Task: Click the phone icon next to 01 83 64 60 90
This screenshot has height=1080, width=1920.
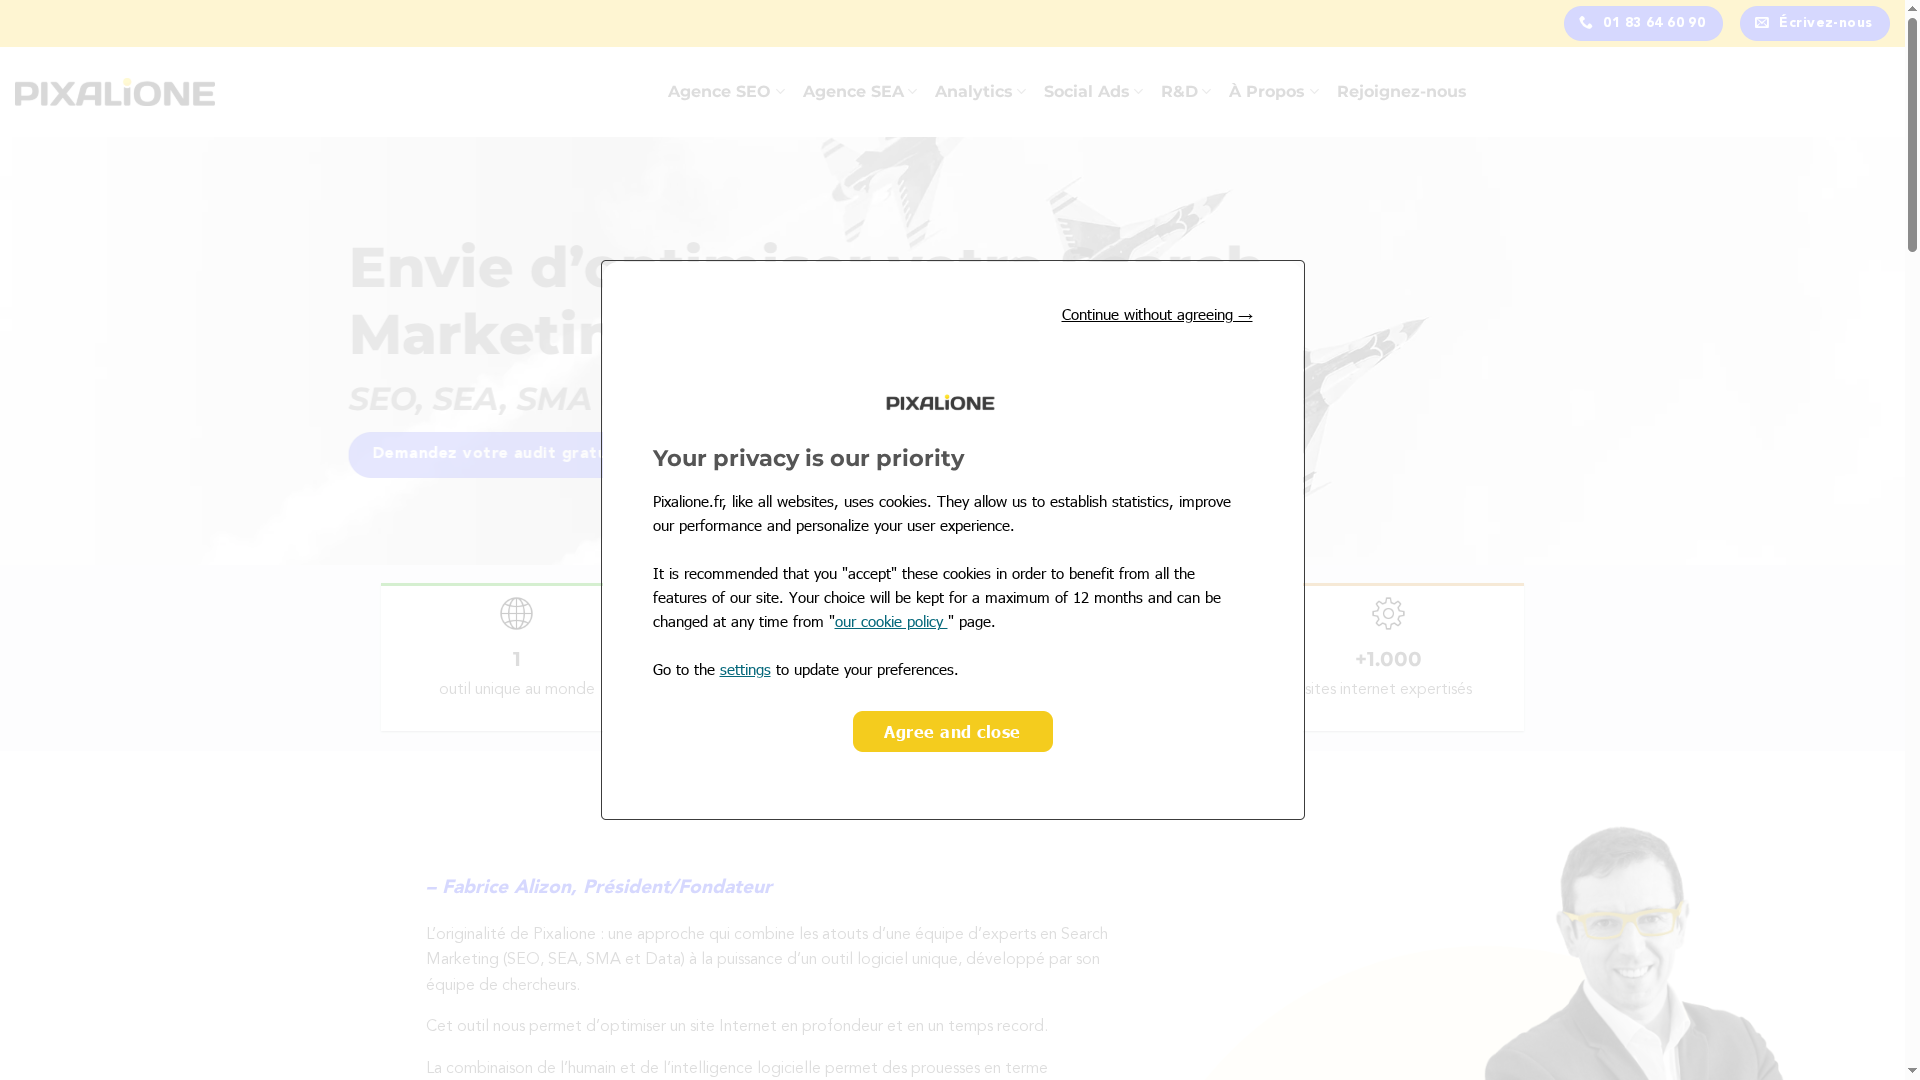Action: click(1586, 22)
